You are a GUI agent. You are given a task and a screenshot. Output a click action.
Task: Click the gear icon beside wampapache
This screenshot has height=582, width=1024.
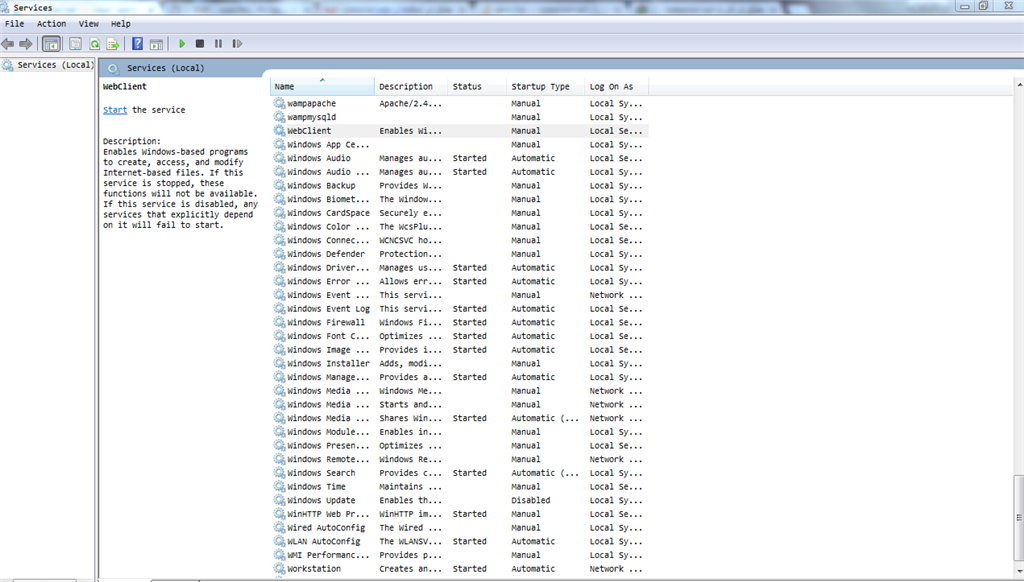point(280,103)
